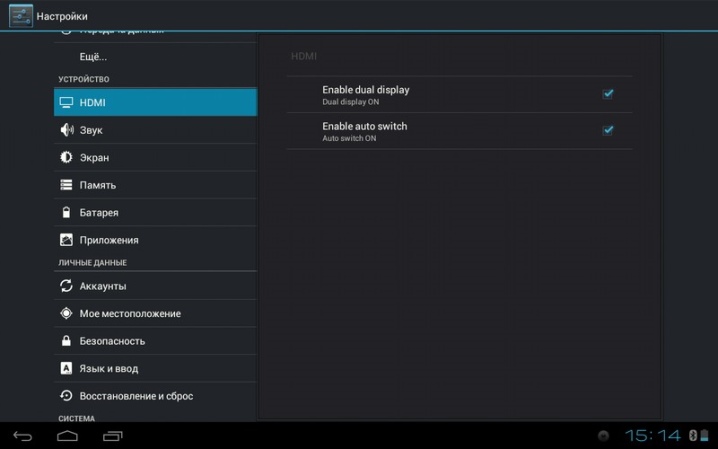The width and height of the screenshot is (718, 449).
Task: Tap the Bluetooth status icon
Action: [693, 435]
